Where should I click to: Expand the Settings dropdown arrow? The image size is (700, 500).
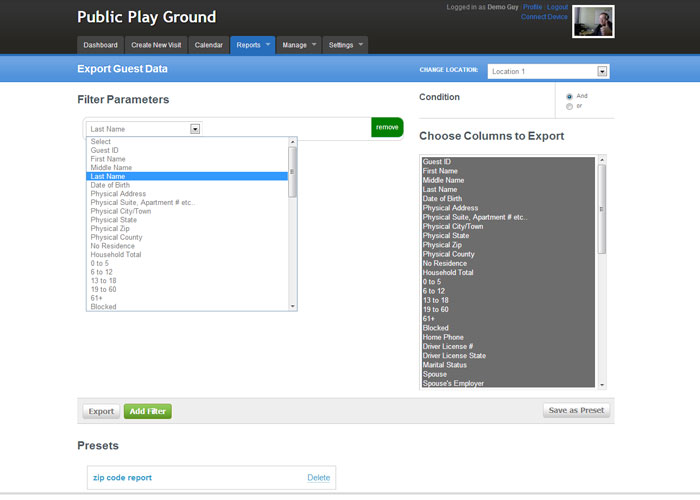(361, 45)
